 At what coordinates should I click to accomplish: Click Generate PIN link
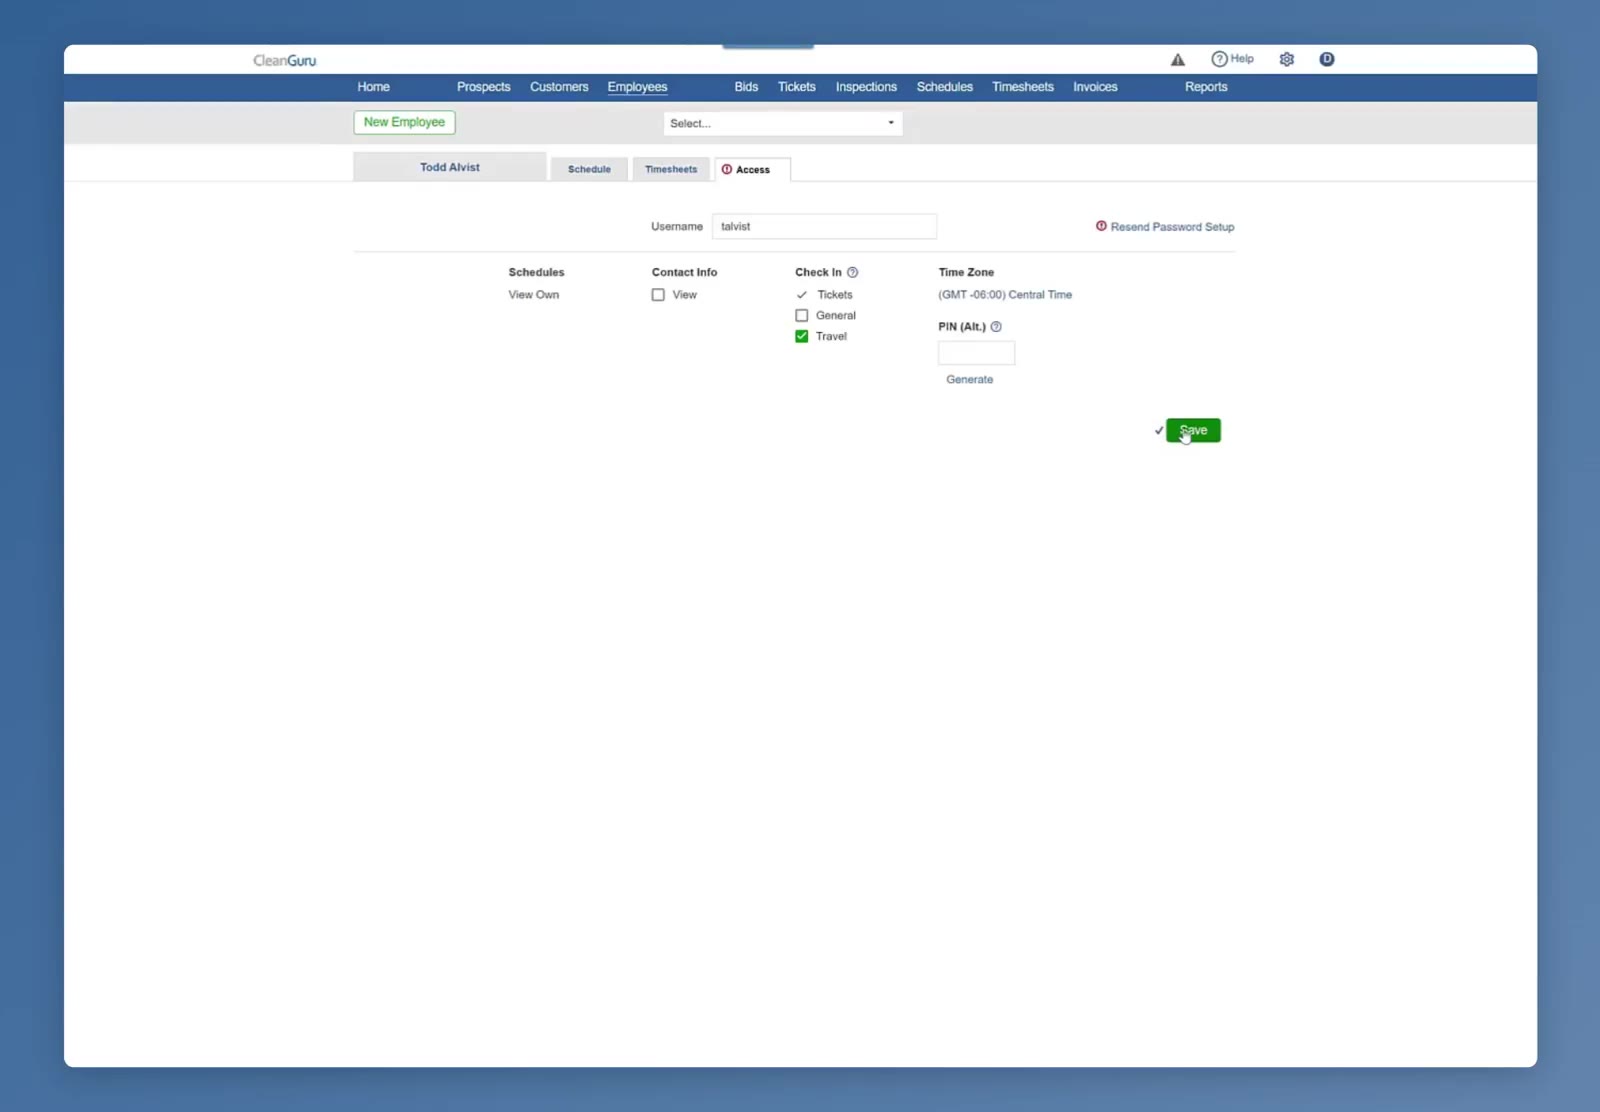970,380
